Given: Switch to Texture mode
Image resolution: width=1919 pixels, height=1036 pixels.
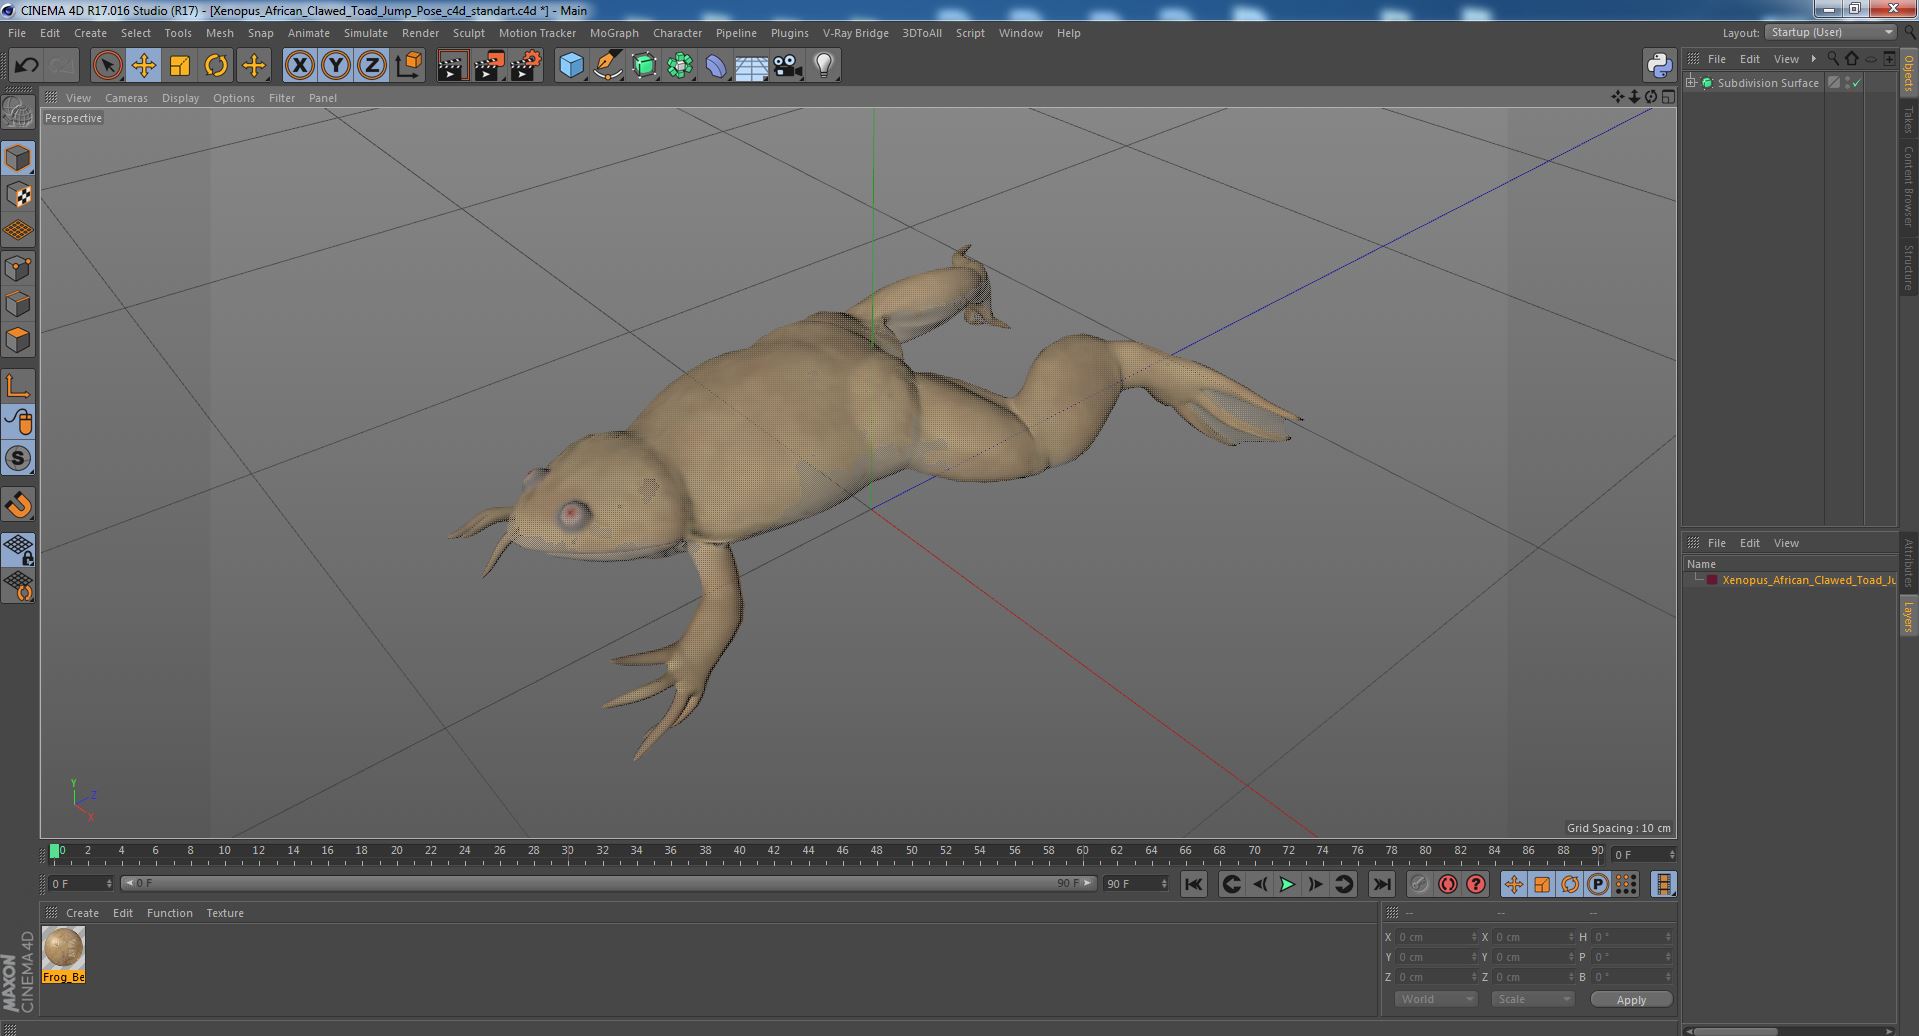Looking at the screenshot, I should click(18, 195).
